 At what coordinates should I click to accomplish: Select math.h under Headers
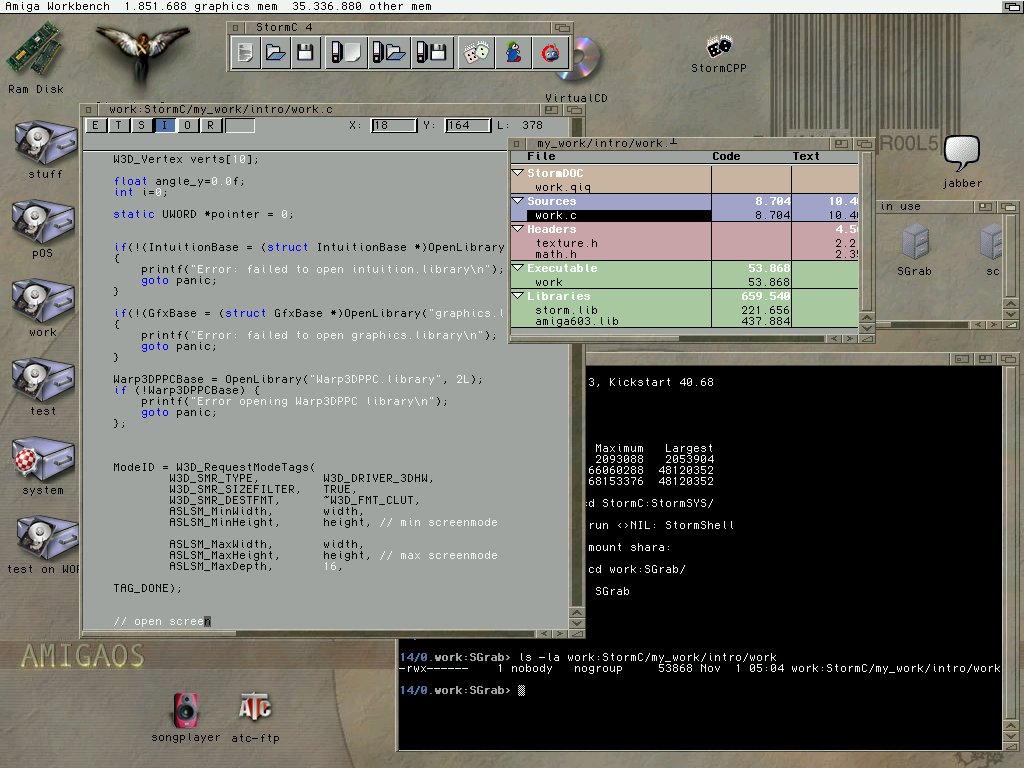(556, 255)
